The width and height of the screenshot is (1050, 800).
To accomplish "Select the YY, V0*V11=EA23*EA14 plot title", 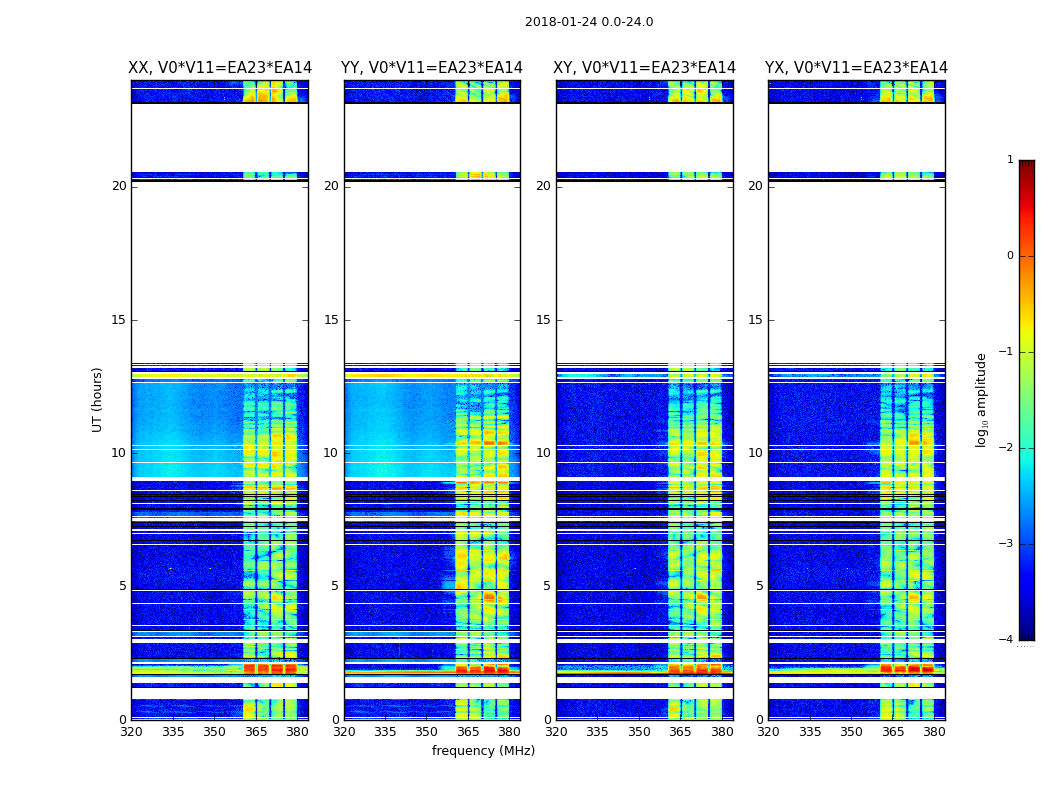I will coord(432,68).
